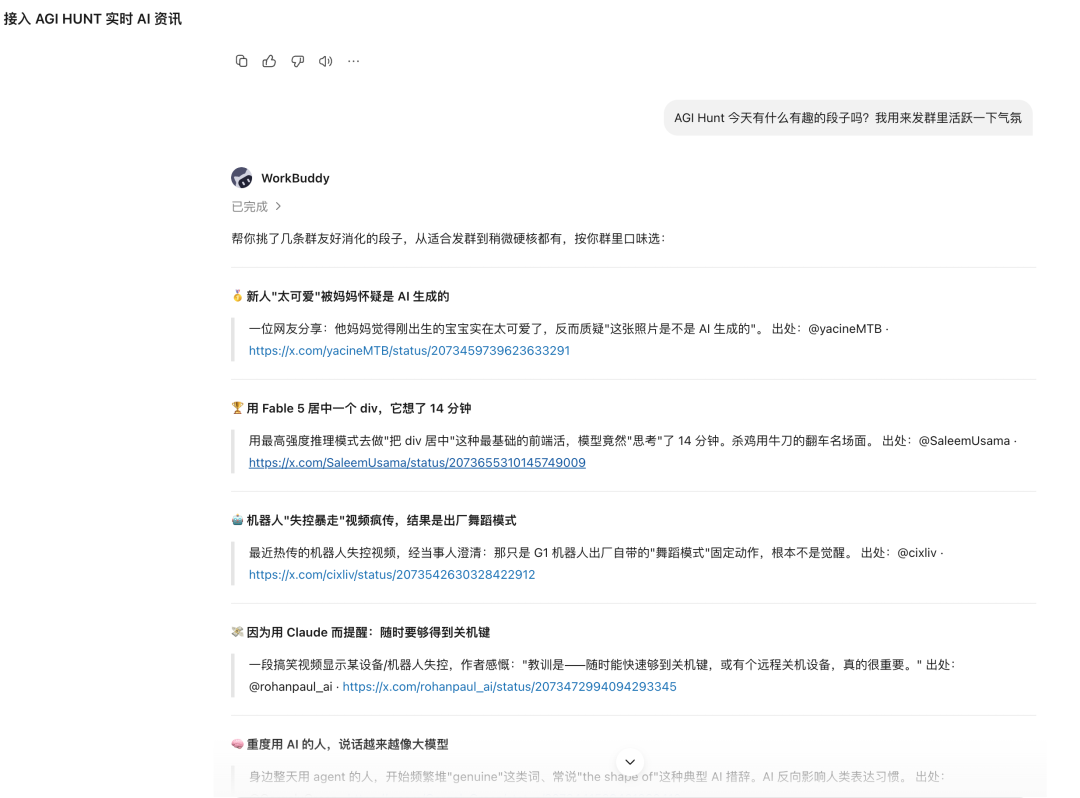This screenshot has height=798, width=1080.
Task: Copy the previous response with the copy icon
Action: (241, 61)
